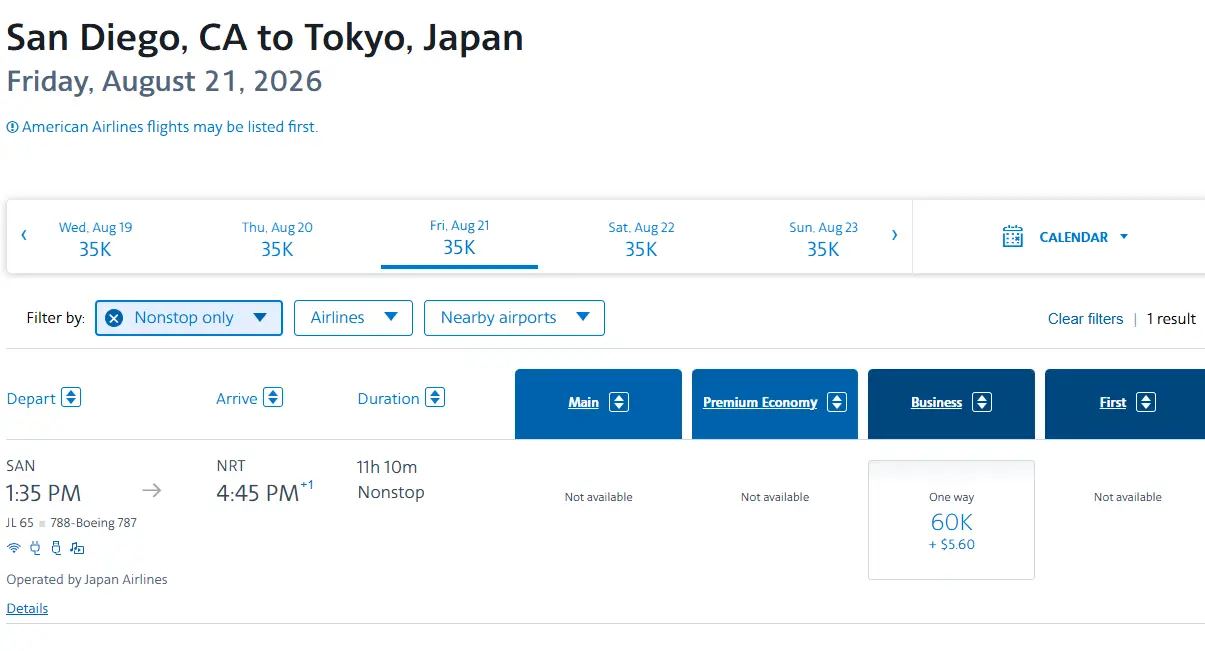Click the info icon beside American Airlines notice
Image resolution: width=1205 pixels, height=651 pixels.
[x=12, y=127]
